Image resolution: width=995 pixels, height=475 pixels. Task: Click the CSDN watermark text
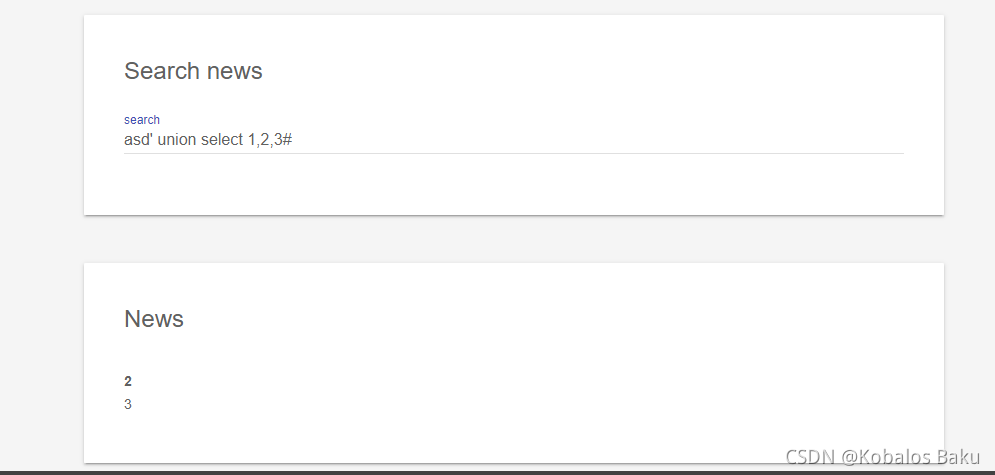click(x=810, y=457)
